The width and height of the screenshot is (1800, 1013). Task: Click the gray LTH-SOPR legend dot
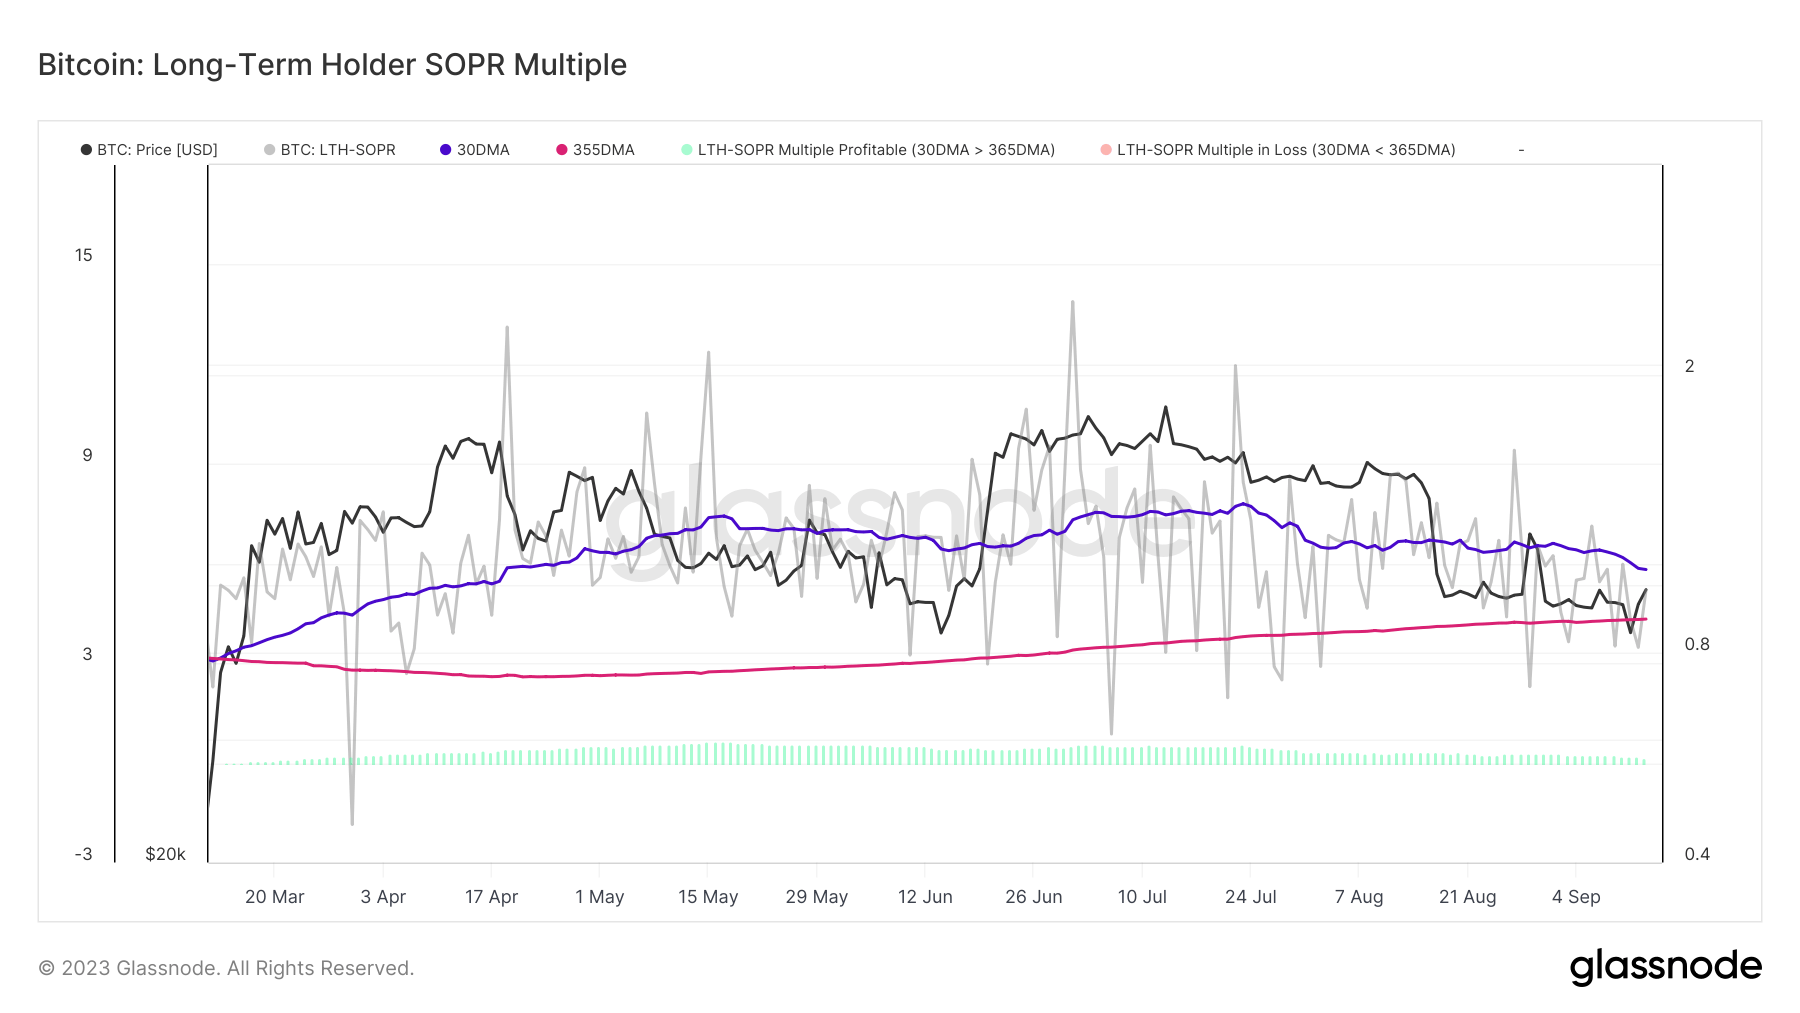270,150
